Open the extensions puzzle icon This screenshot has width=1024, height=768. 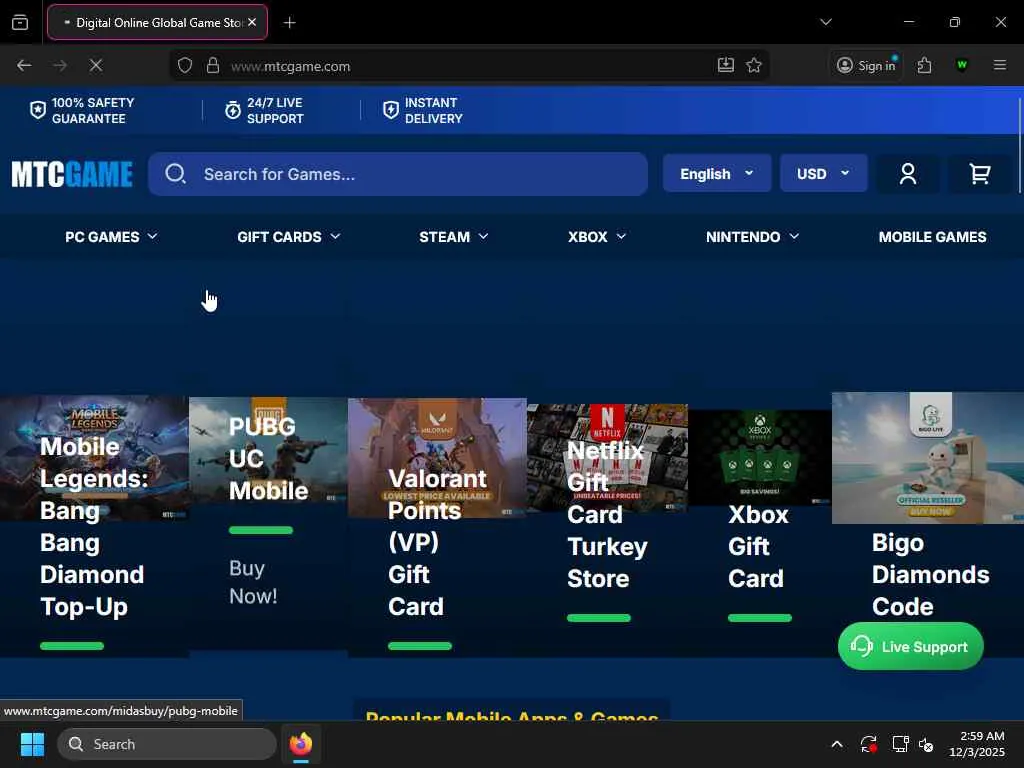(924, 65)
